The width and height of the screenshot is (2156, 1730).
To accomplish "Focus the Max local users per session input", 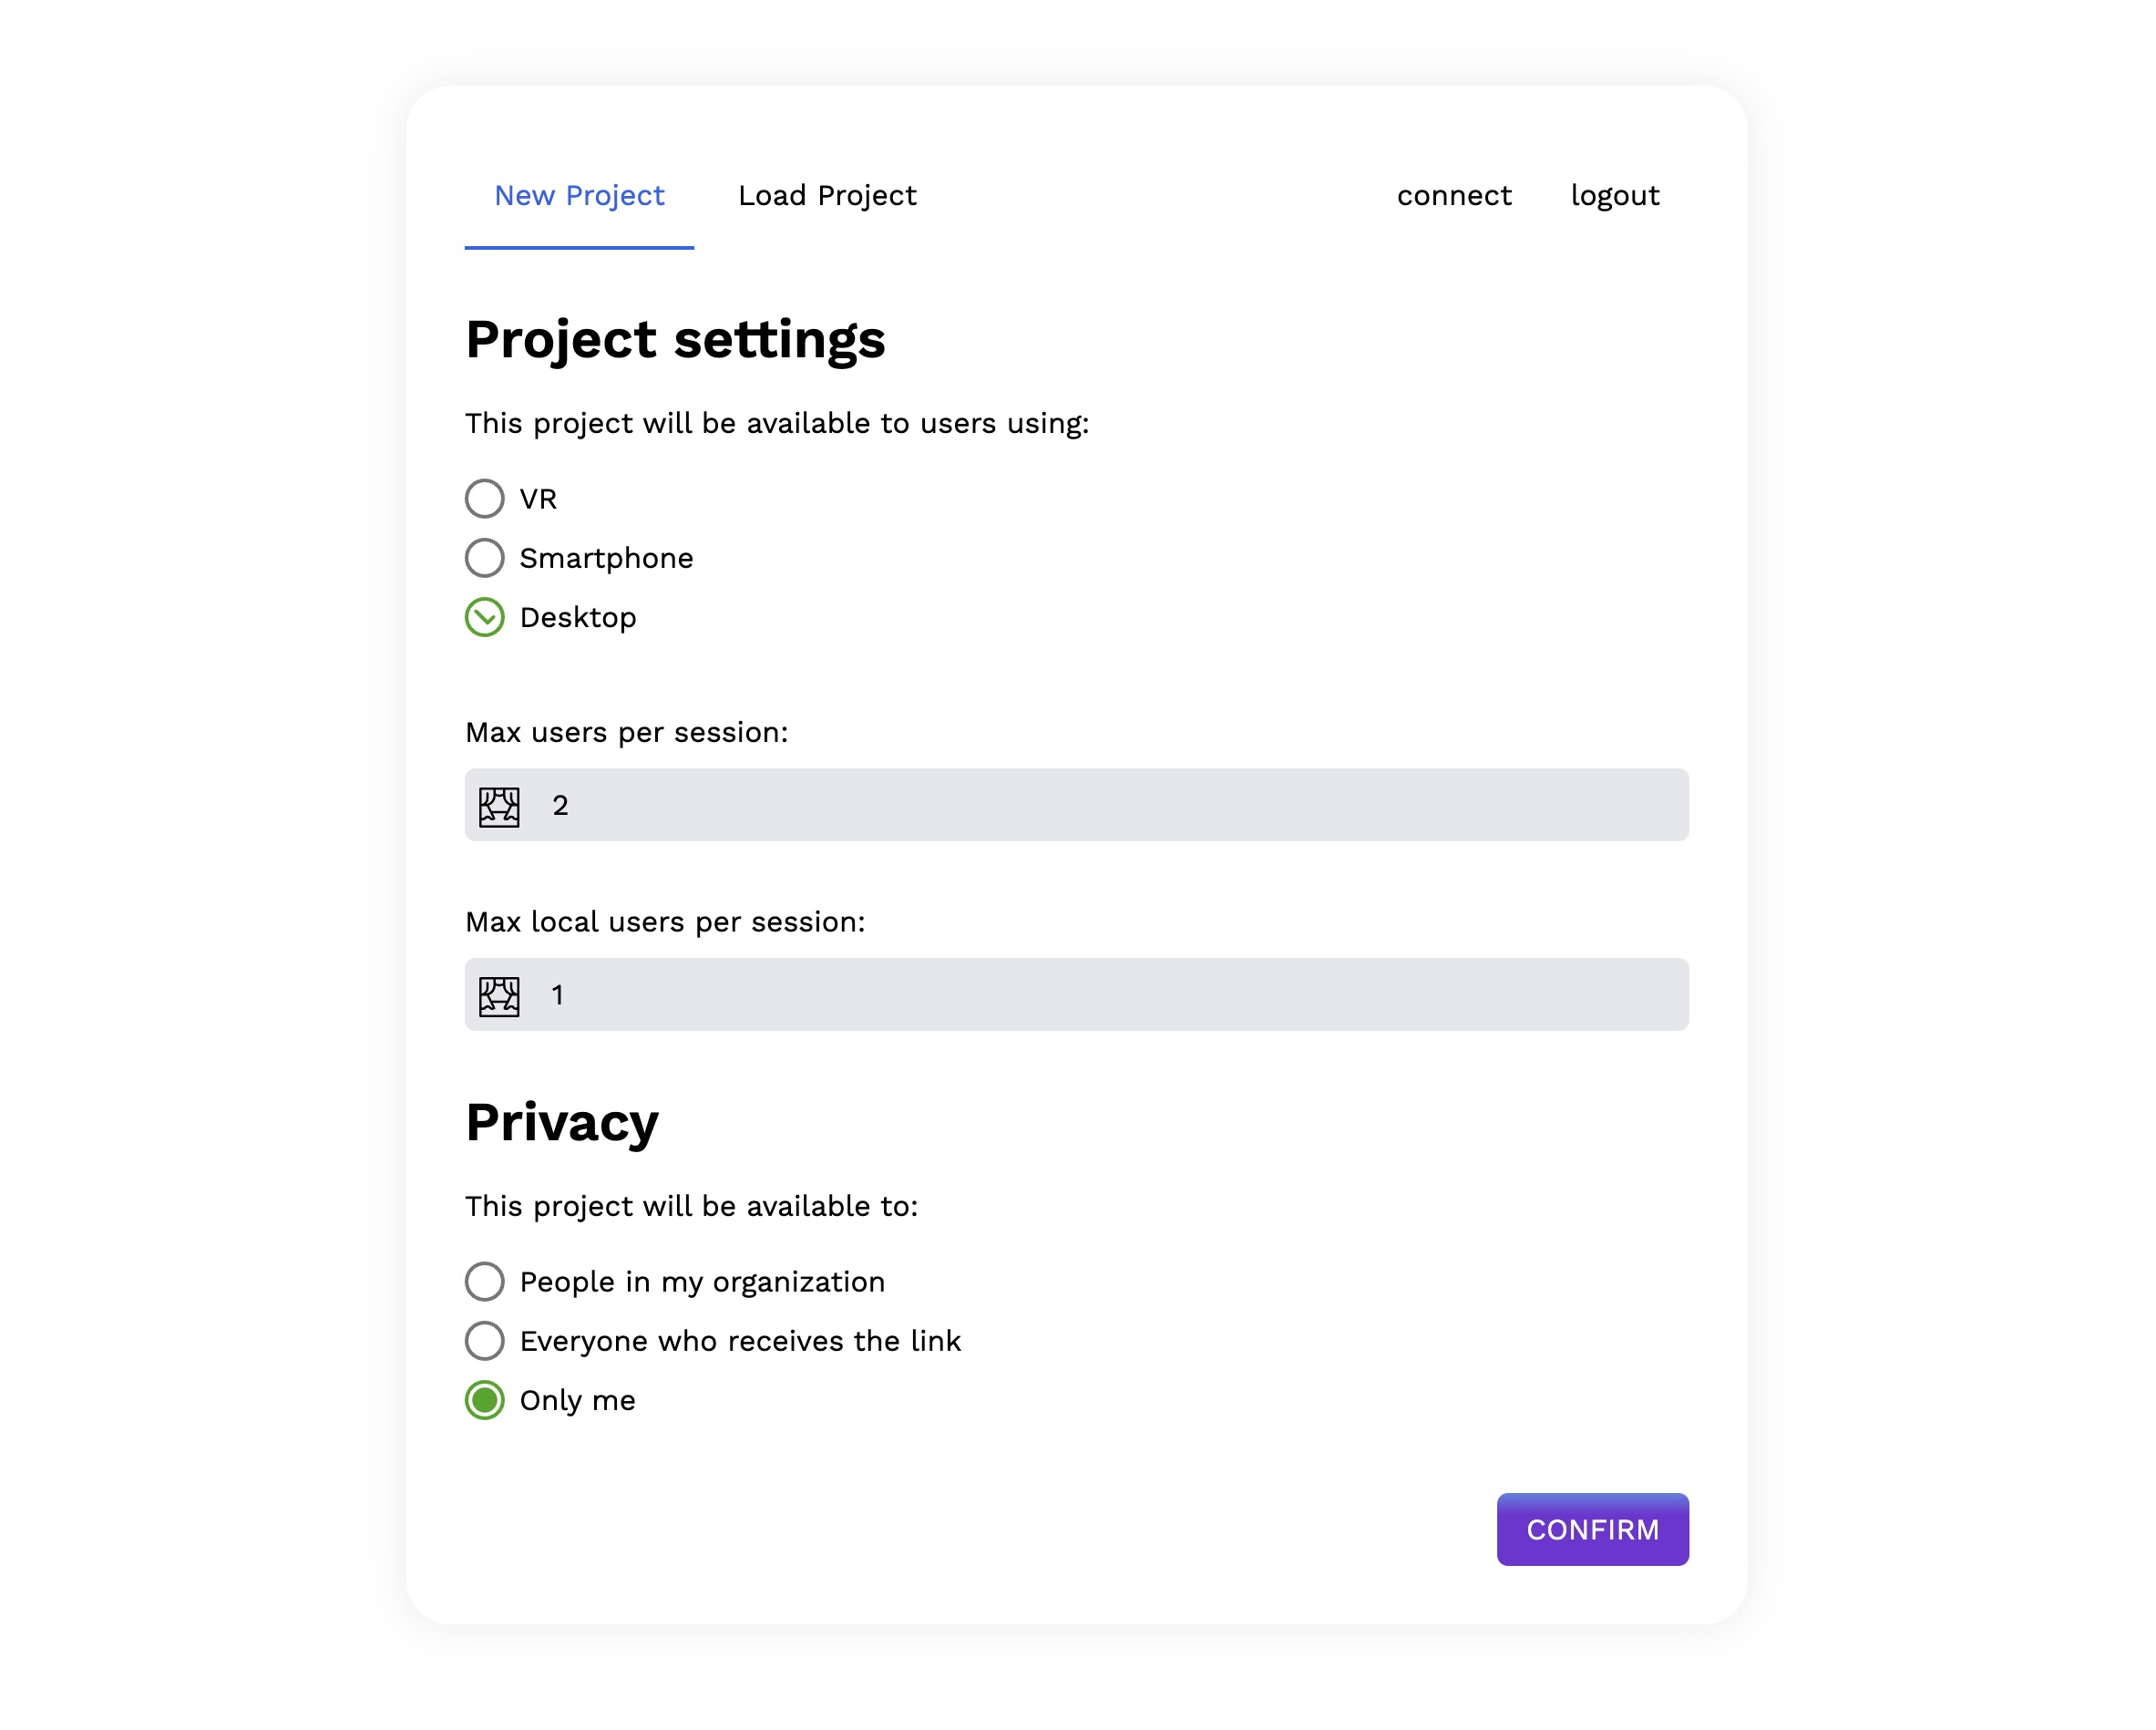I will click(1100, 996).
